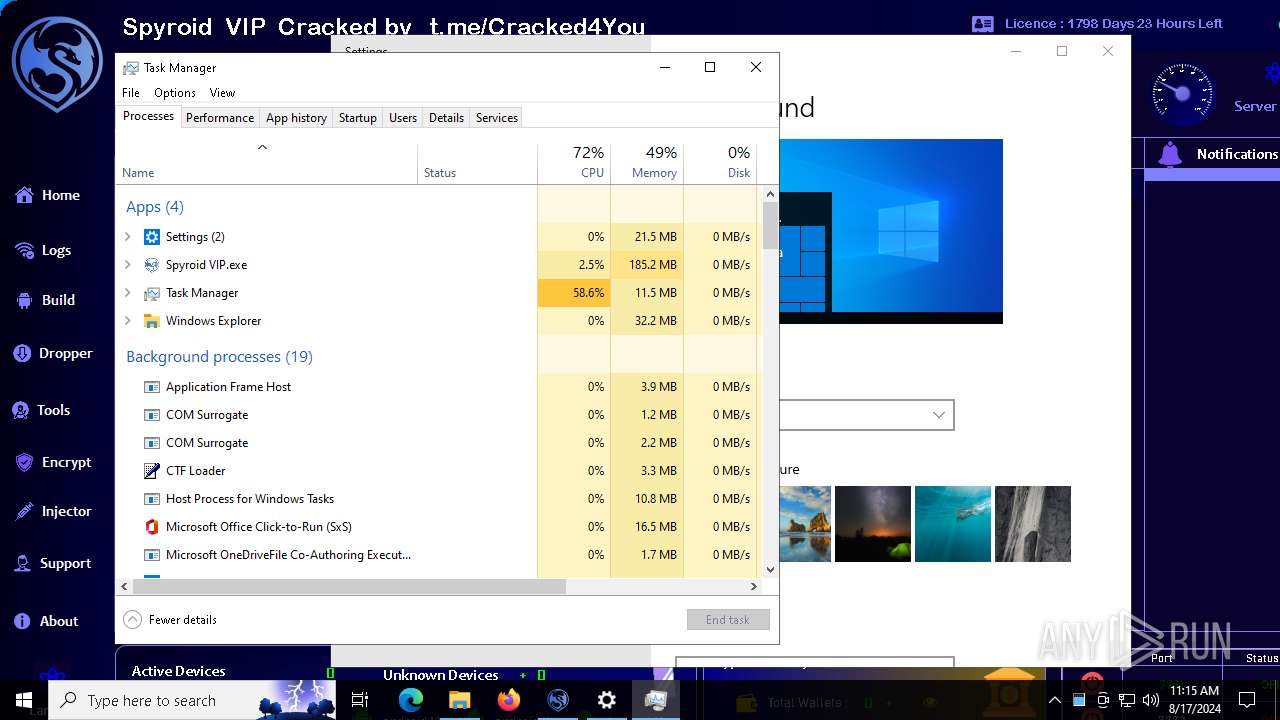The image size is (1280, 720).
Task: Open the Action Center notification icon
Action: click(1246, 700)
